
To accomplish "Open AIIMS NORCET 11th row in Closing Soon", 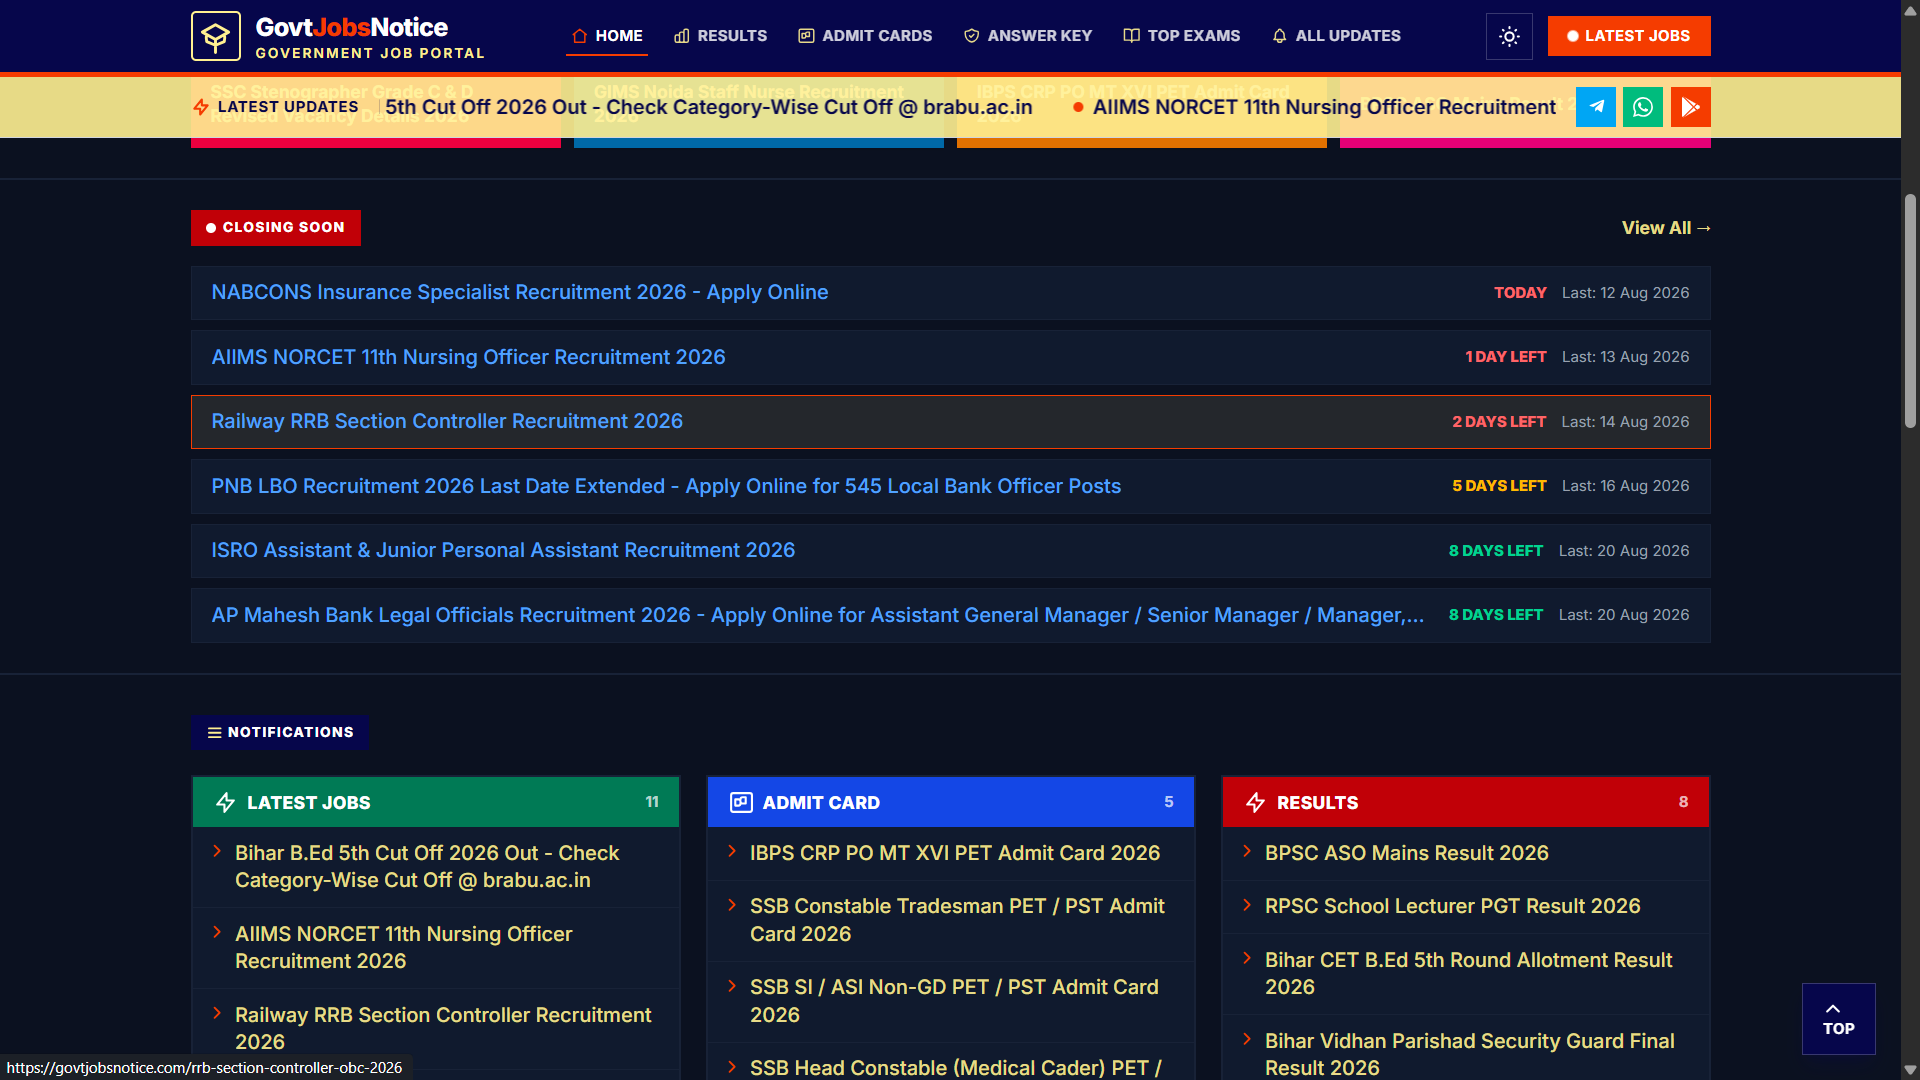I will pos(950,357).
